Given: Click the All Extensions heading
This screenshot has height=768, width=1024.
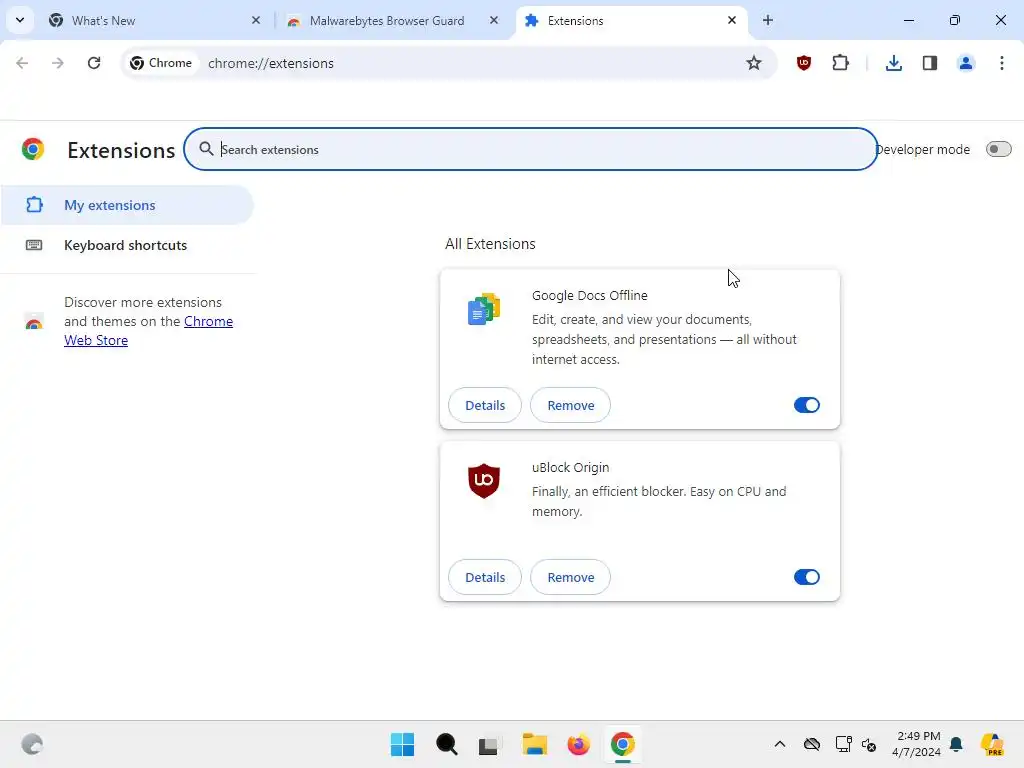Looking at the screenshot, I should tap(490, 244).
